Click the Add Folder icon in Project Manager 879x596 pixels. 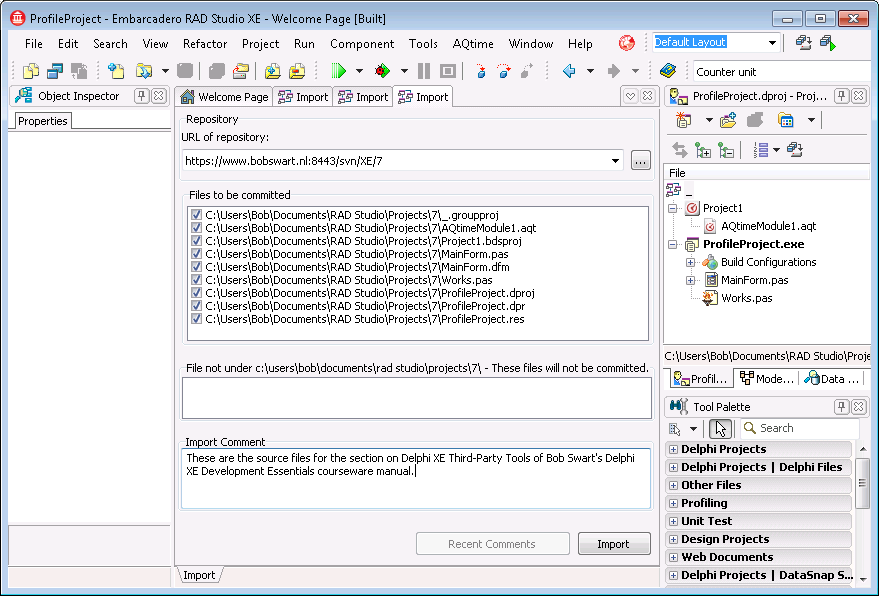[728, 120]
